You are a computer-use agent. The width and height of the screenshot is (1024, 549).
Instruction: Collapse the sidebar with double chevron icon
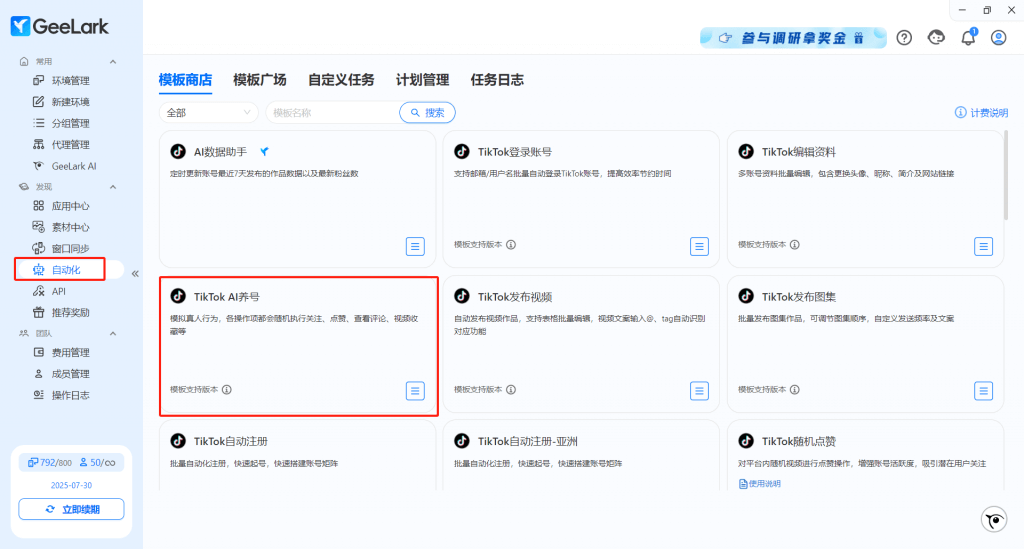pyautogui.click(x=135, y=273)
